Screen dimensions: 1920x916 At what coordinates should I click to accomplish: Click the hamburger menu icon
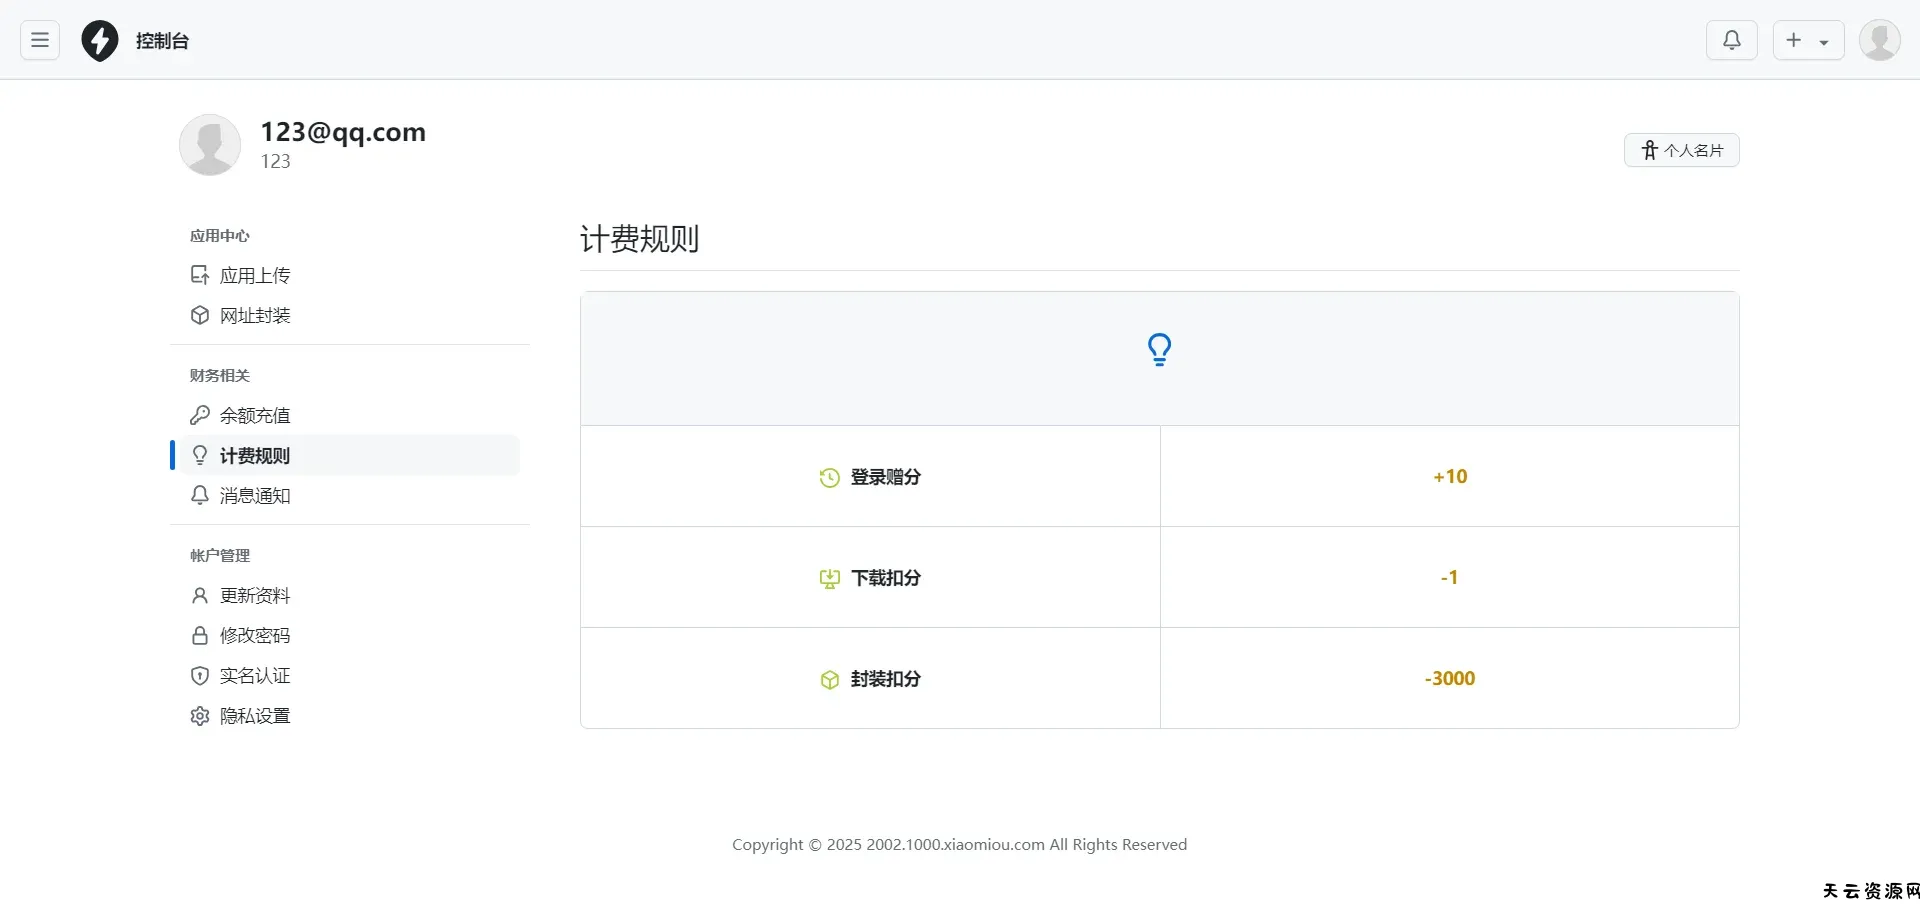tap(40, 40)
